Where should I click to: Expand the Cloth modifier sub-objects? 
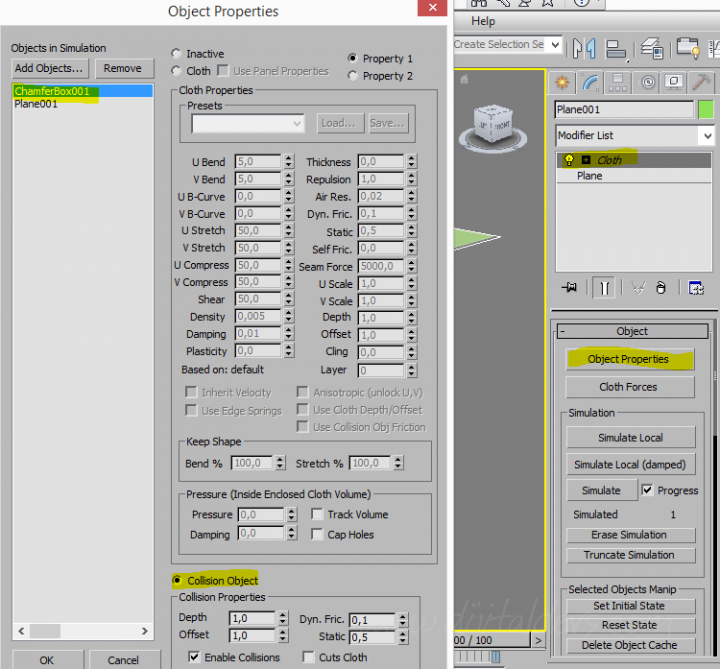586,160
